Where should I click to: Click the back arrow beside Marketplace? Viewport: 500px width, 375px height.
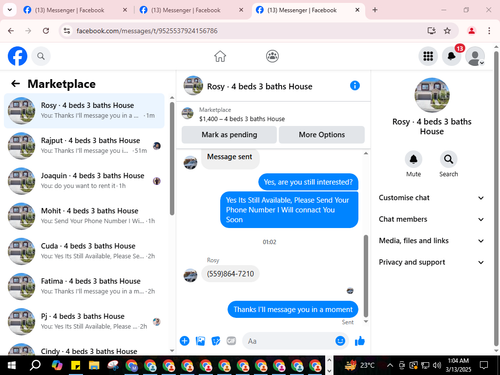[16, 83]
